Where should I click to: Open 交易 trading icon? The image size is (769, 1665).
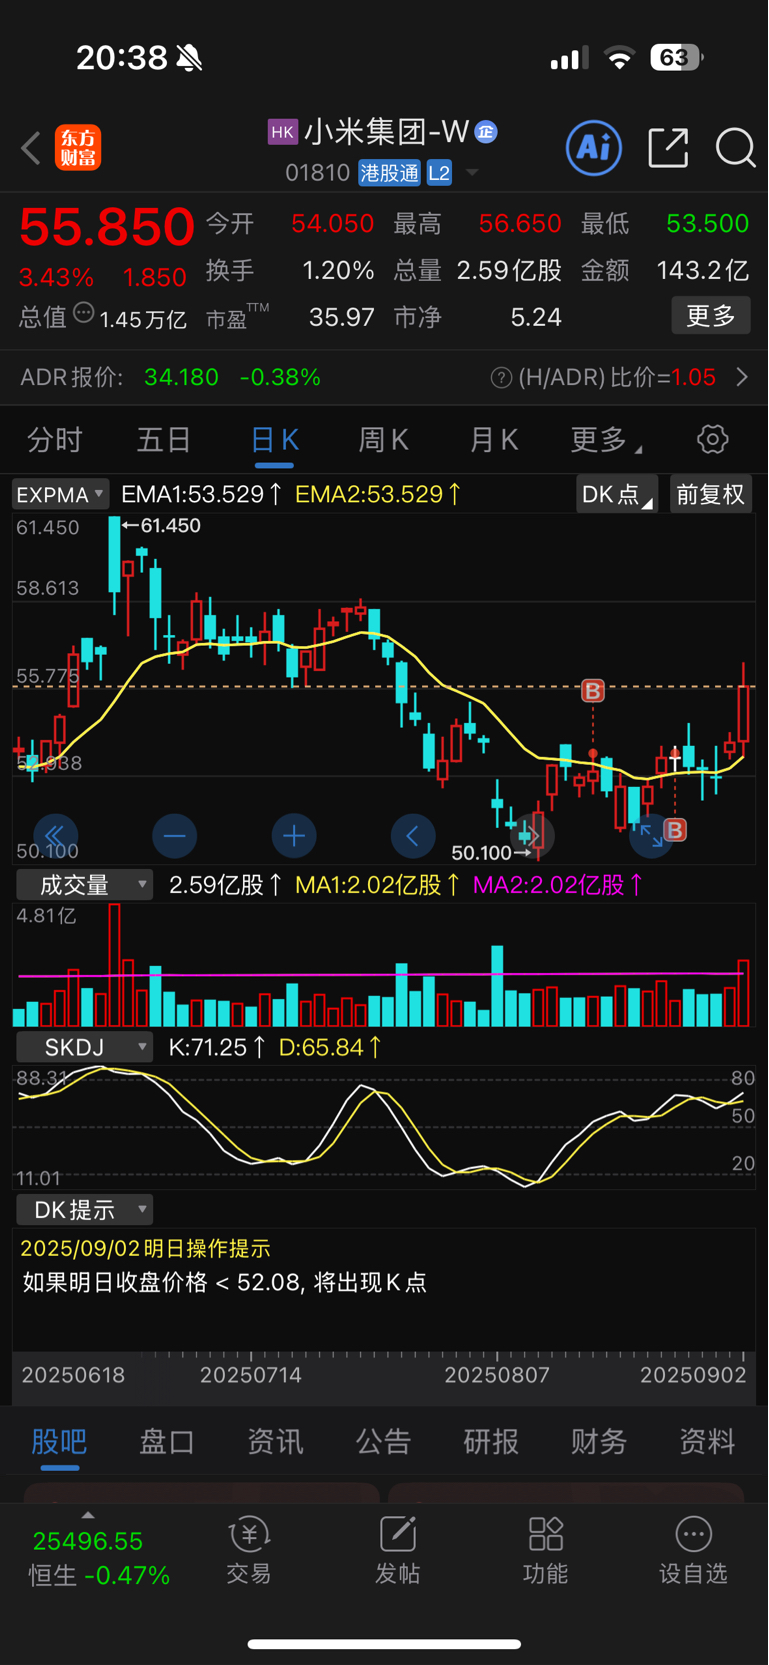pyautogui.click(x=249, y=1552)
